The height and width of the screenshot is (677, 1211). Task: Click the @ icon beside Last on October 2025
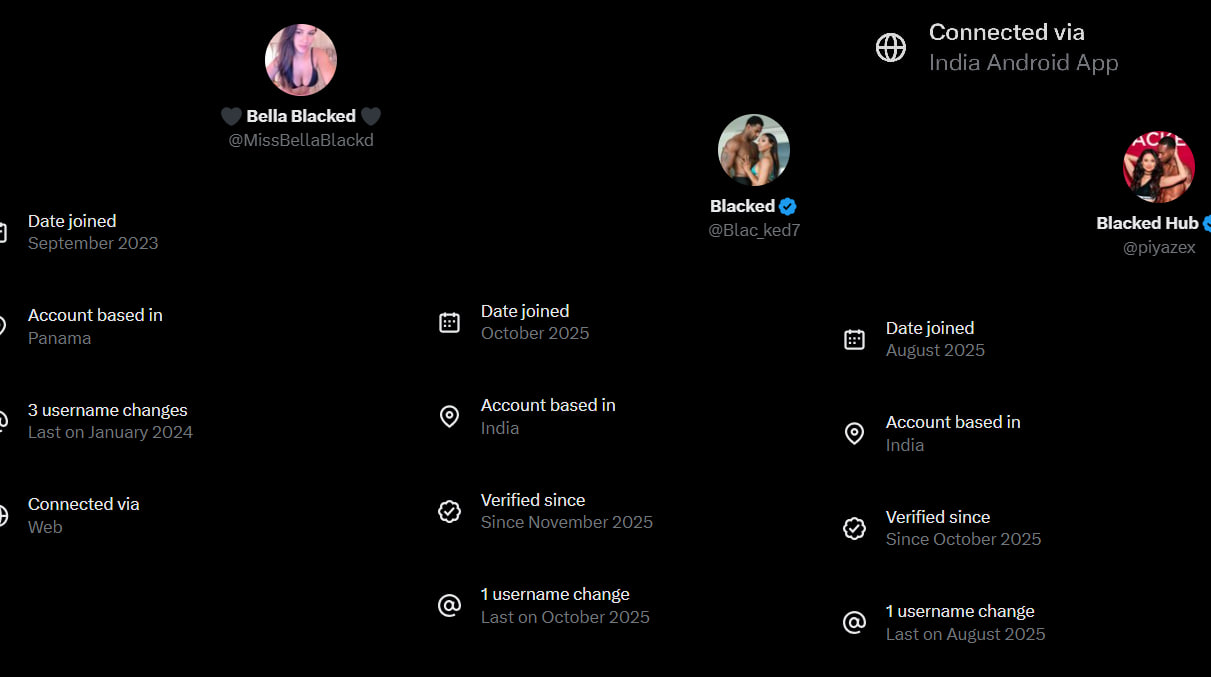point(450,605)
